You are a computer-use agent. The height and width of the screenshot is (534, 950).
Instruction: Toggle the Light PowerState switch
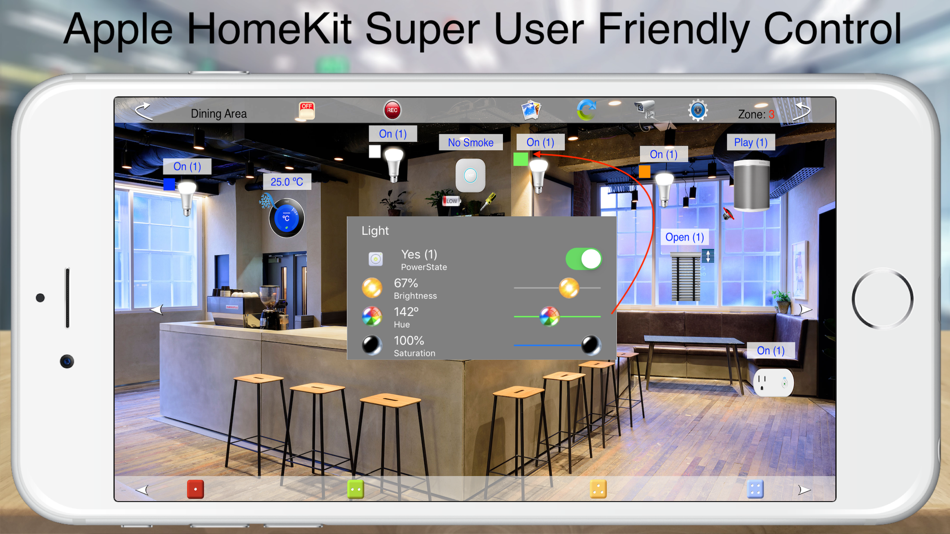point(583,259)
